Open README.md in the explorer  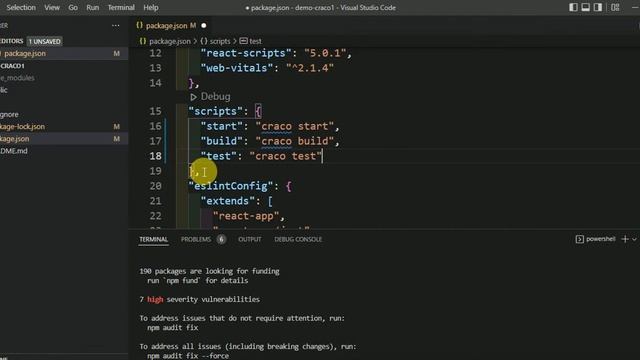tap(14, 151)
